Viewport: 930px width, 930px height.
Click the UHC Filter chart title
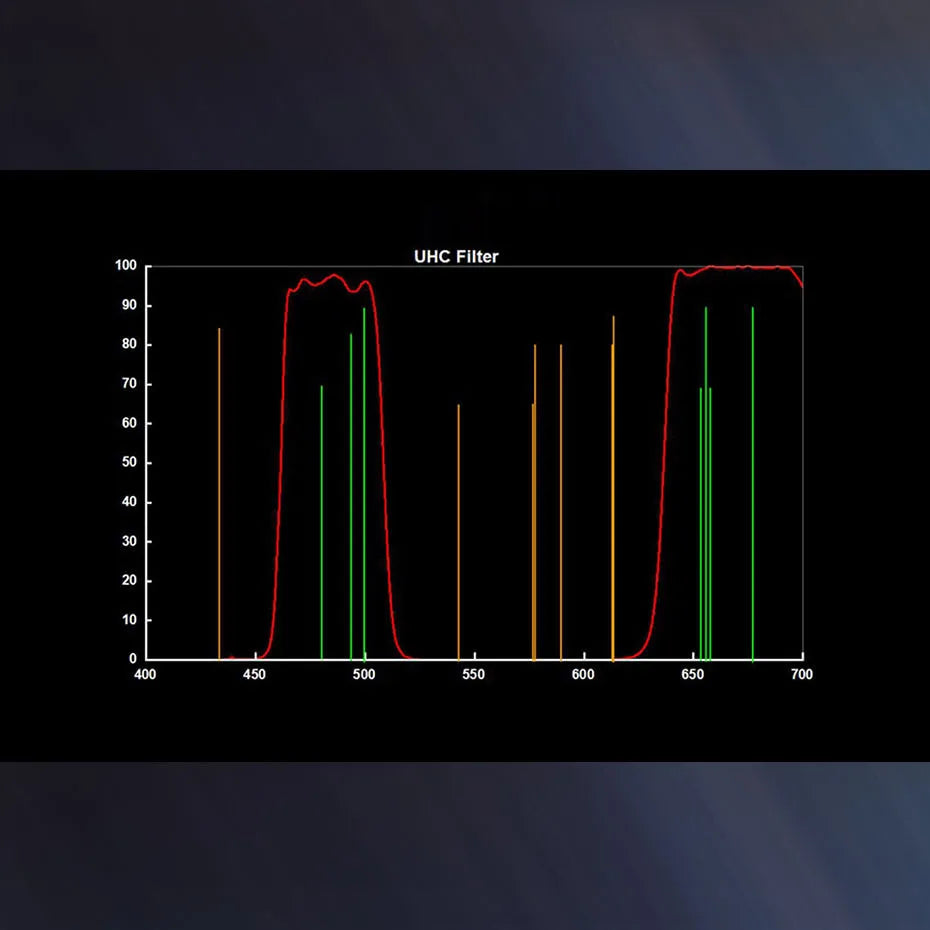point(456,257)
